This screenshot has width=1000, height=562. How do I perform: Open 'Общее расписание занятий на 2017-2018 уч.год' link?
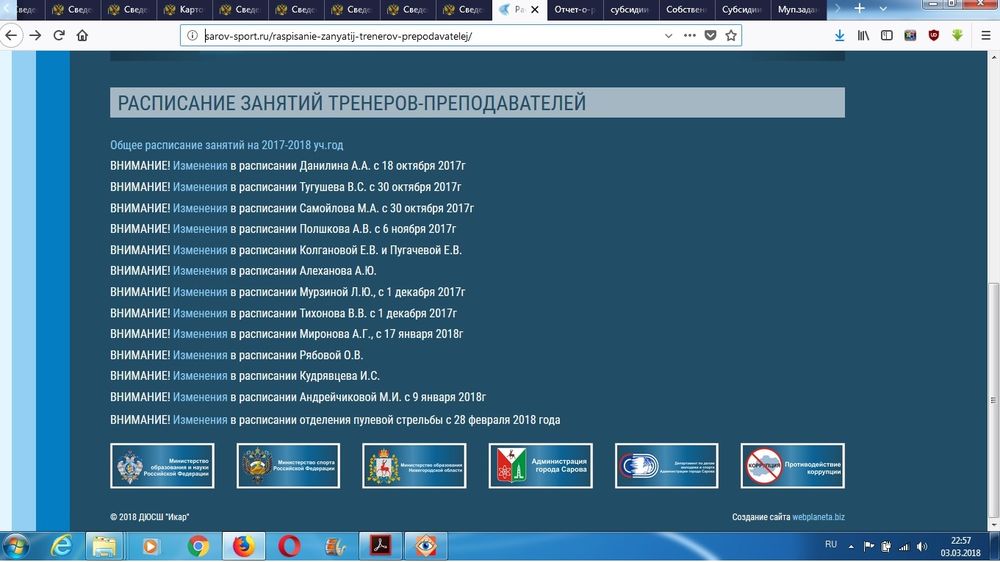point(226,145)
